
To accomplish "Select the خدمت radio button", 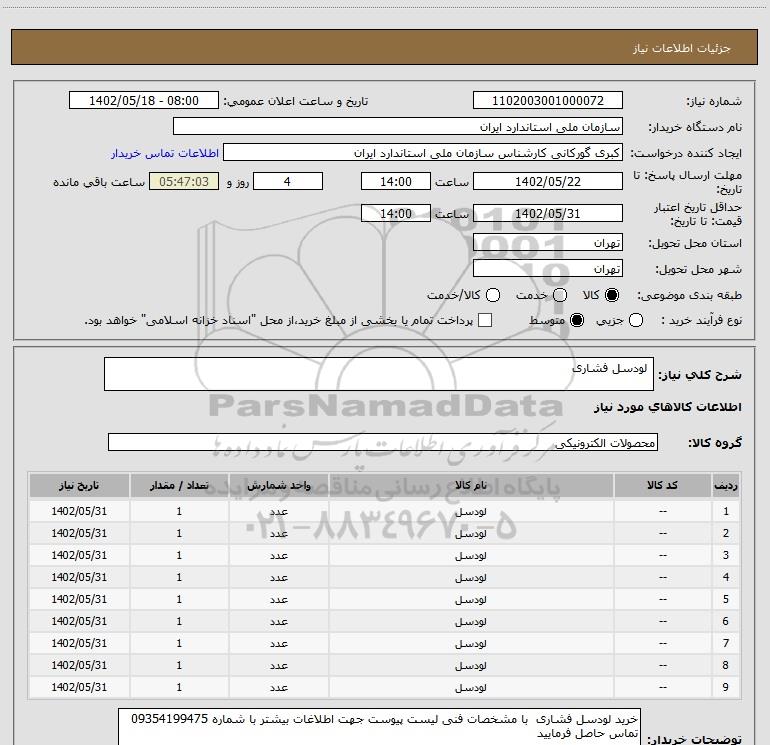I will [560, 295].
